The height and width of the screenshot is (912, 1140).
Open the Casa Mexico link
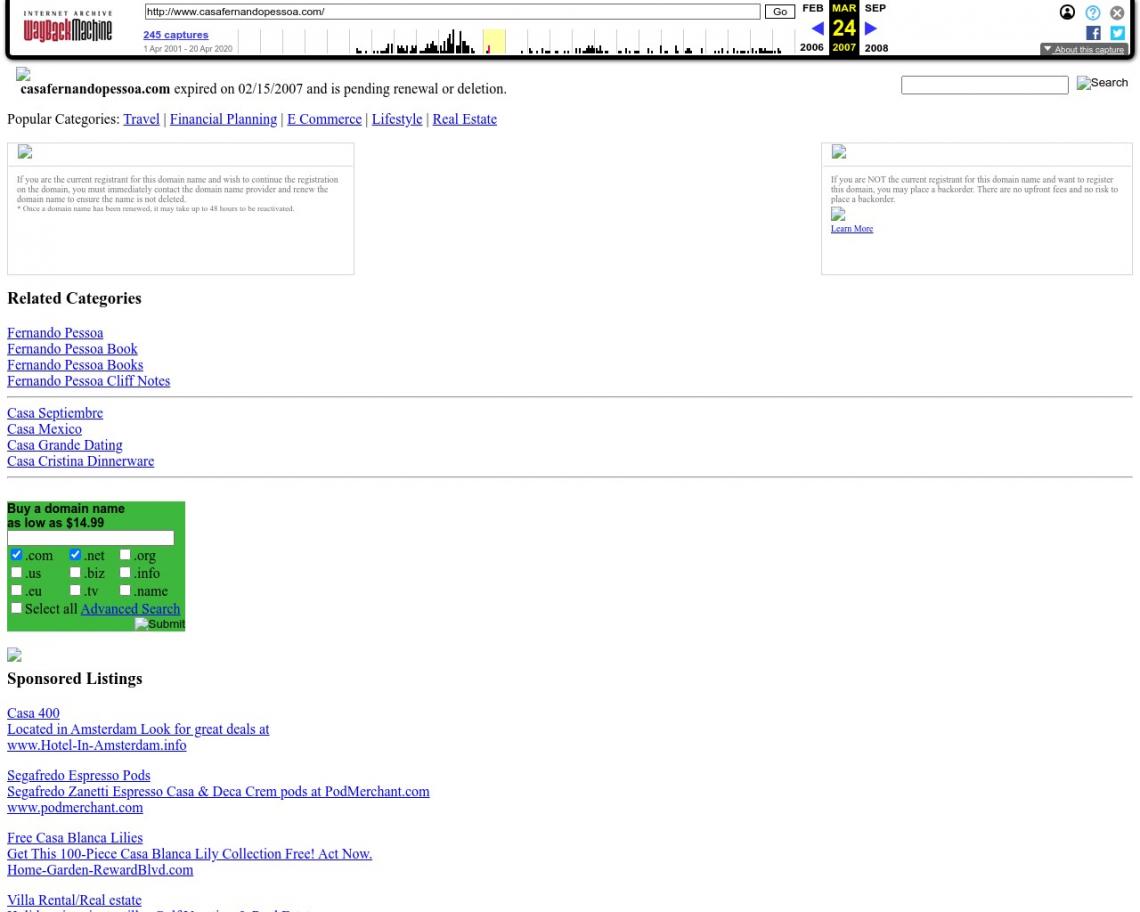pos(44,429)
